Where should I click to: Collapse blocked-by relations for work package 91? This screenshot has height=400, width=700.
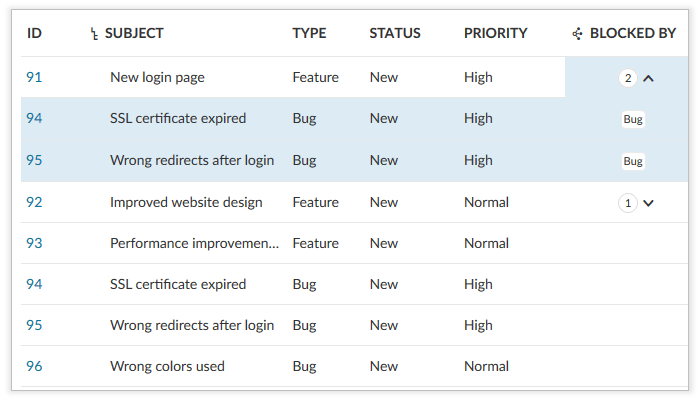648,78
